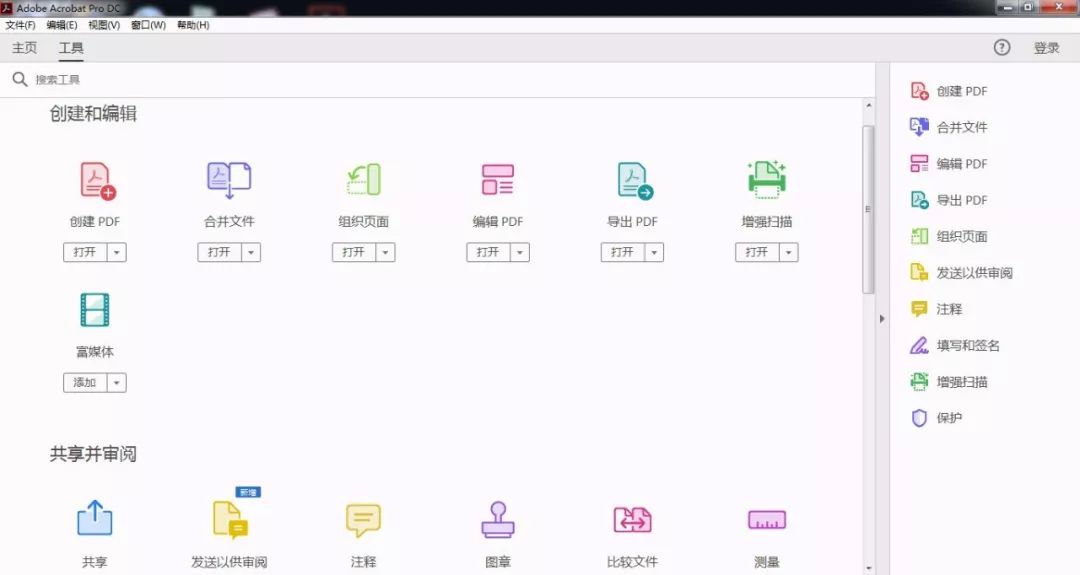1080x575 pixels.
Task: Click 打开 button under 导出 PDF
Action: (622, 252)
